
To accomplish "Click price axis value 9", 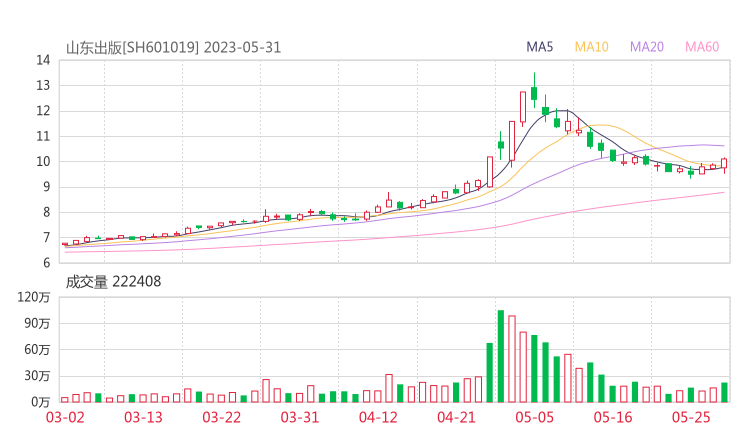I will 46,187.
